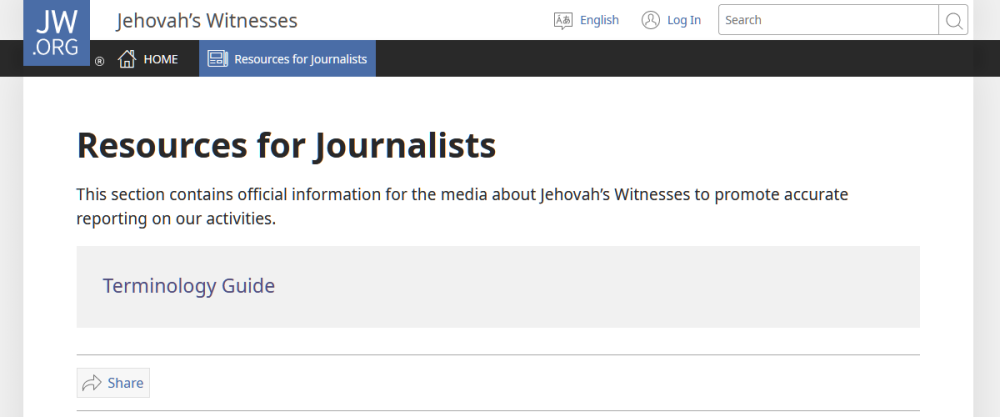Click the user profile icon beside Log In
This screenshot has height=417, width=1000.
[651, 20]
